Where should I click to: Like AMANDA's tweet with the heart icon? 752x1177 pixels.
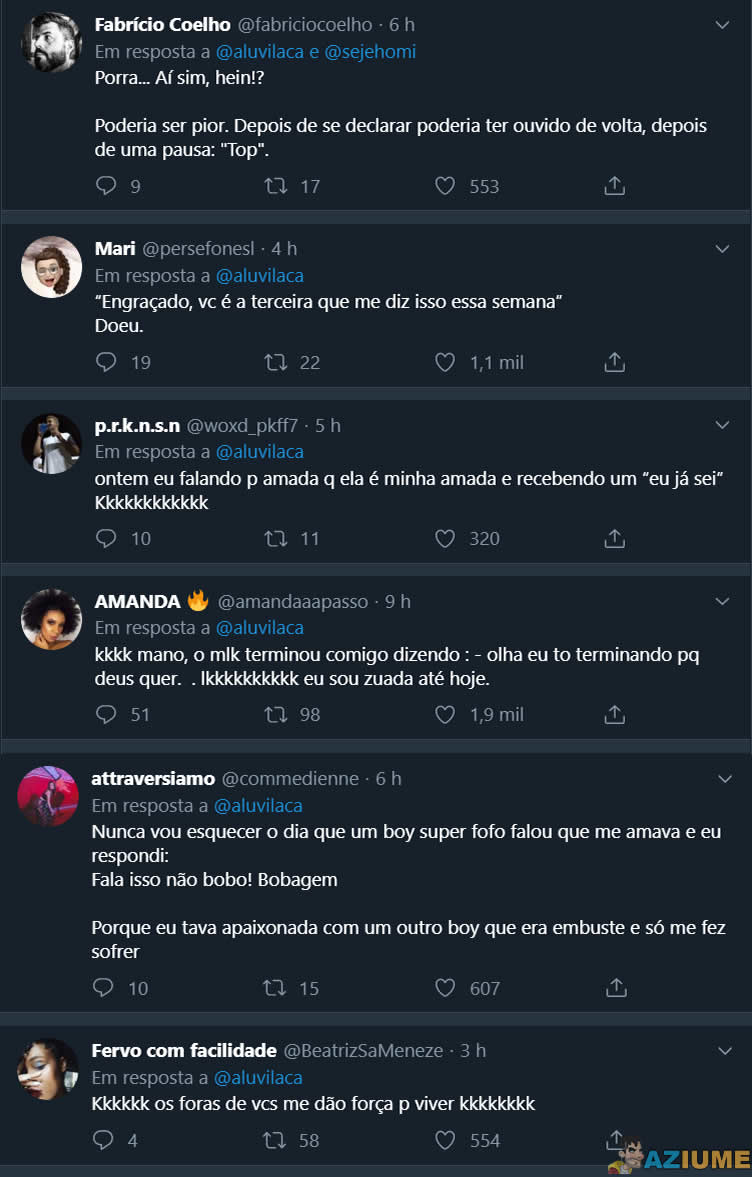[x=445, y=714]
